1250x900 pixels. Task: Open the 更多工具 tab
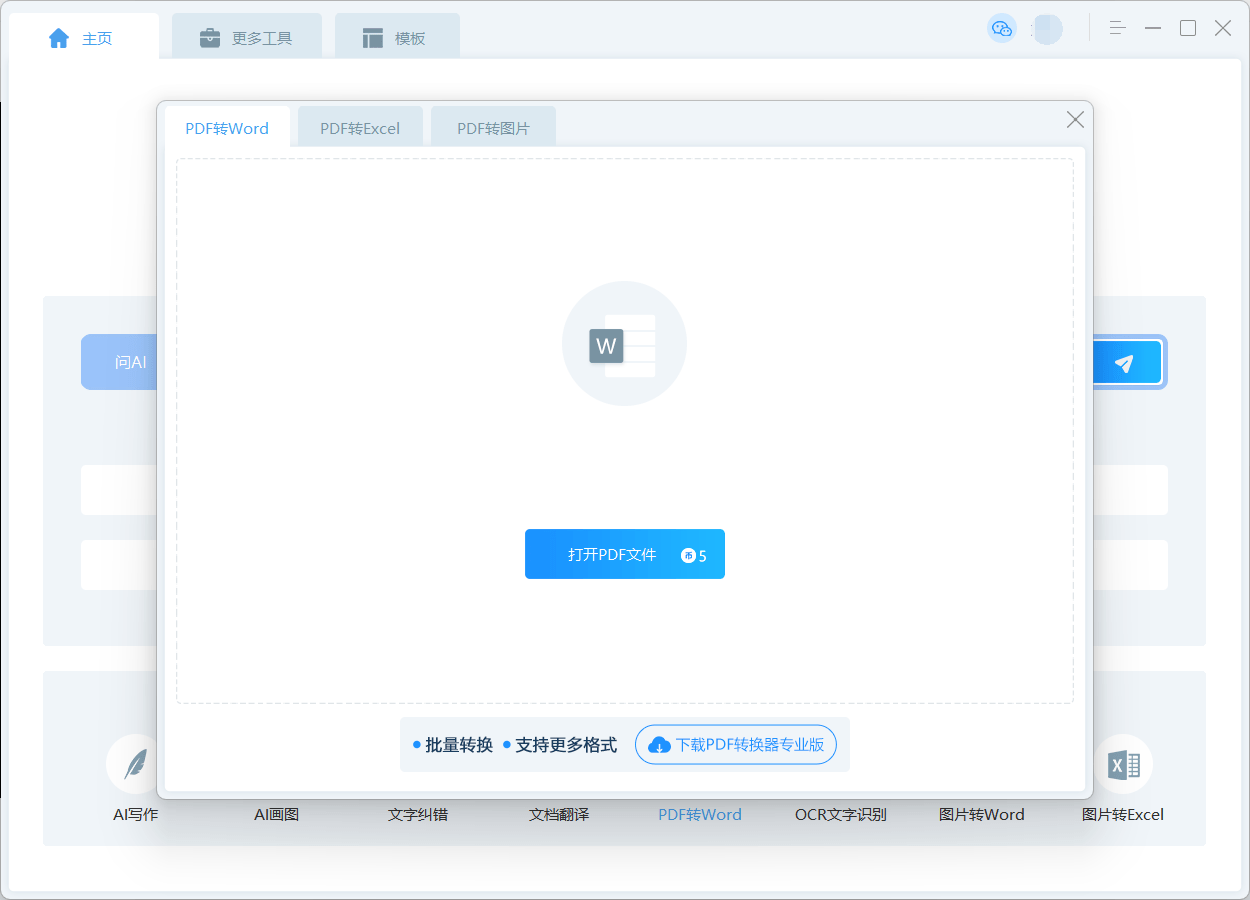pyautogui.click(x=246, y=36)
